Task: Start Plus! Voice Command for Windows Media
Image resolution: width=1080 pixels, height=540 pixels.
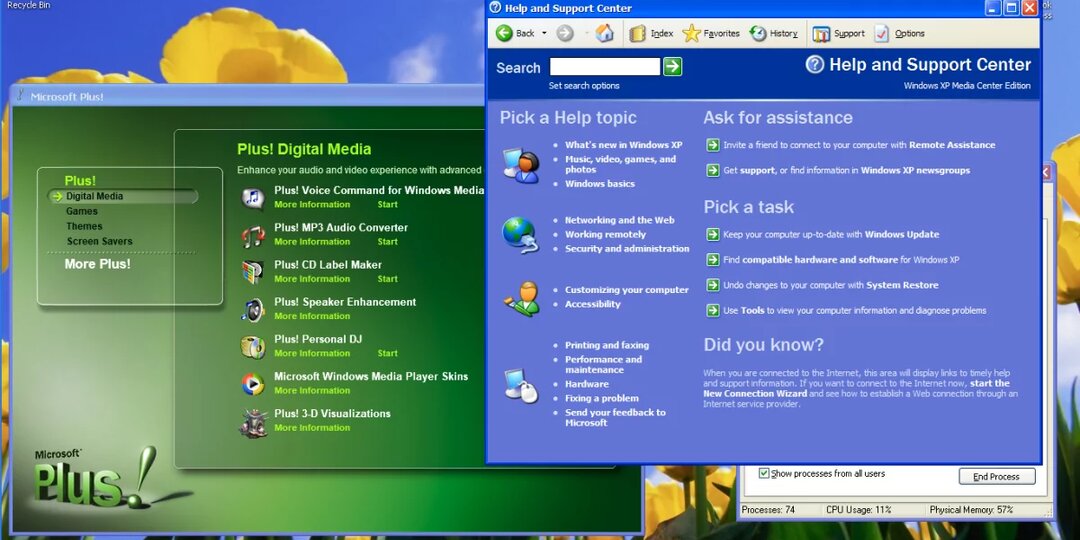Action: tap(387, 205)
